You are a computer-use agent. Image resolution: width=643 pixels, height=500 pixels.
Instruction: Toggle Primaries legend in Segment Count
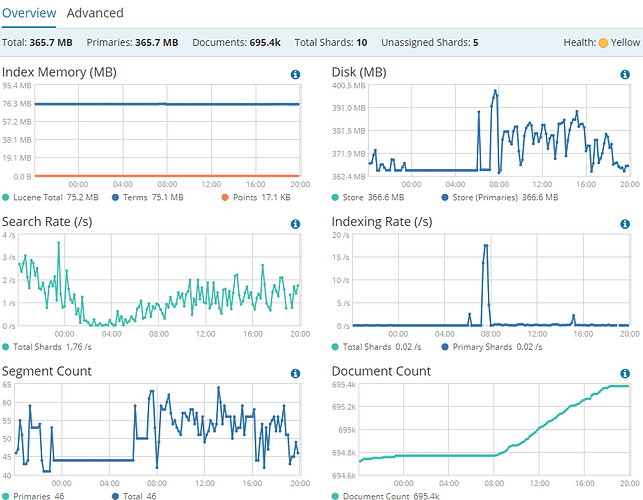pos(33,495)
